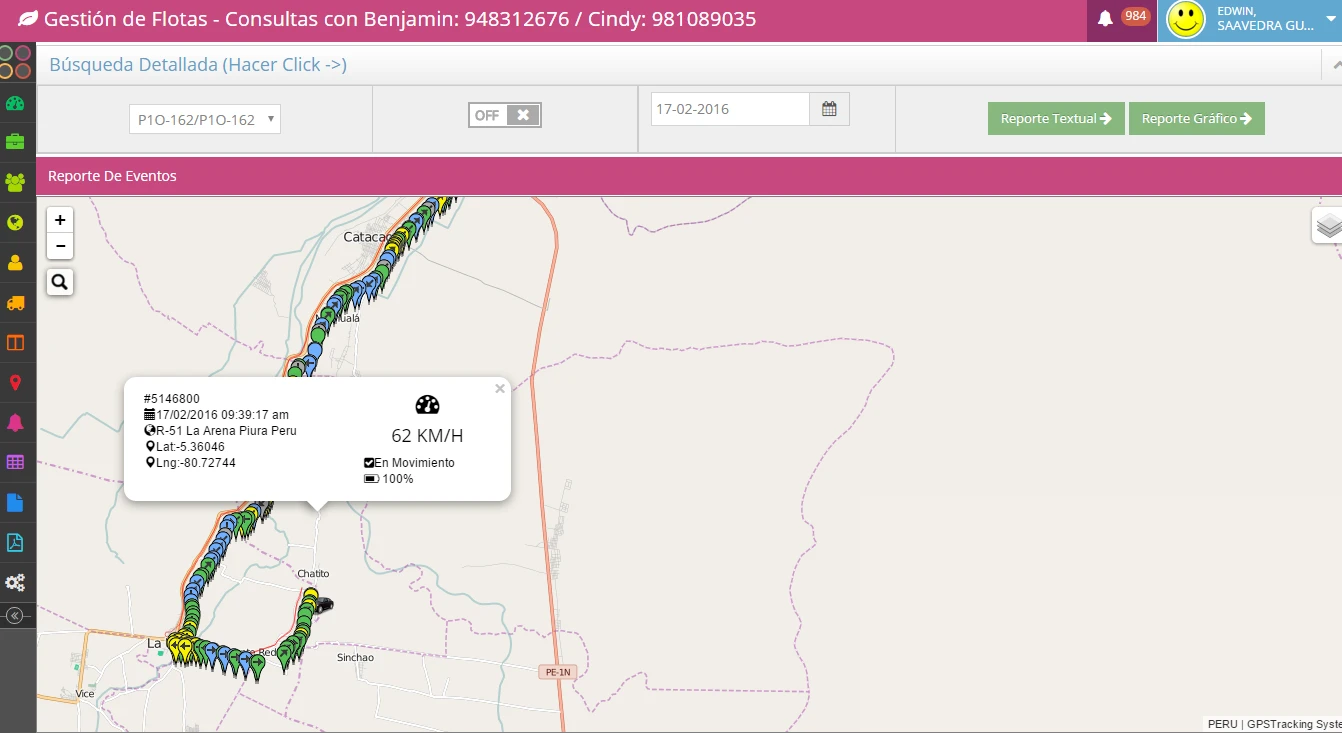This screenshot has width=1342, height=733.
Task: Click the Reporte Gráfico button
Action: pos(1196,118)
